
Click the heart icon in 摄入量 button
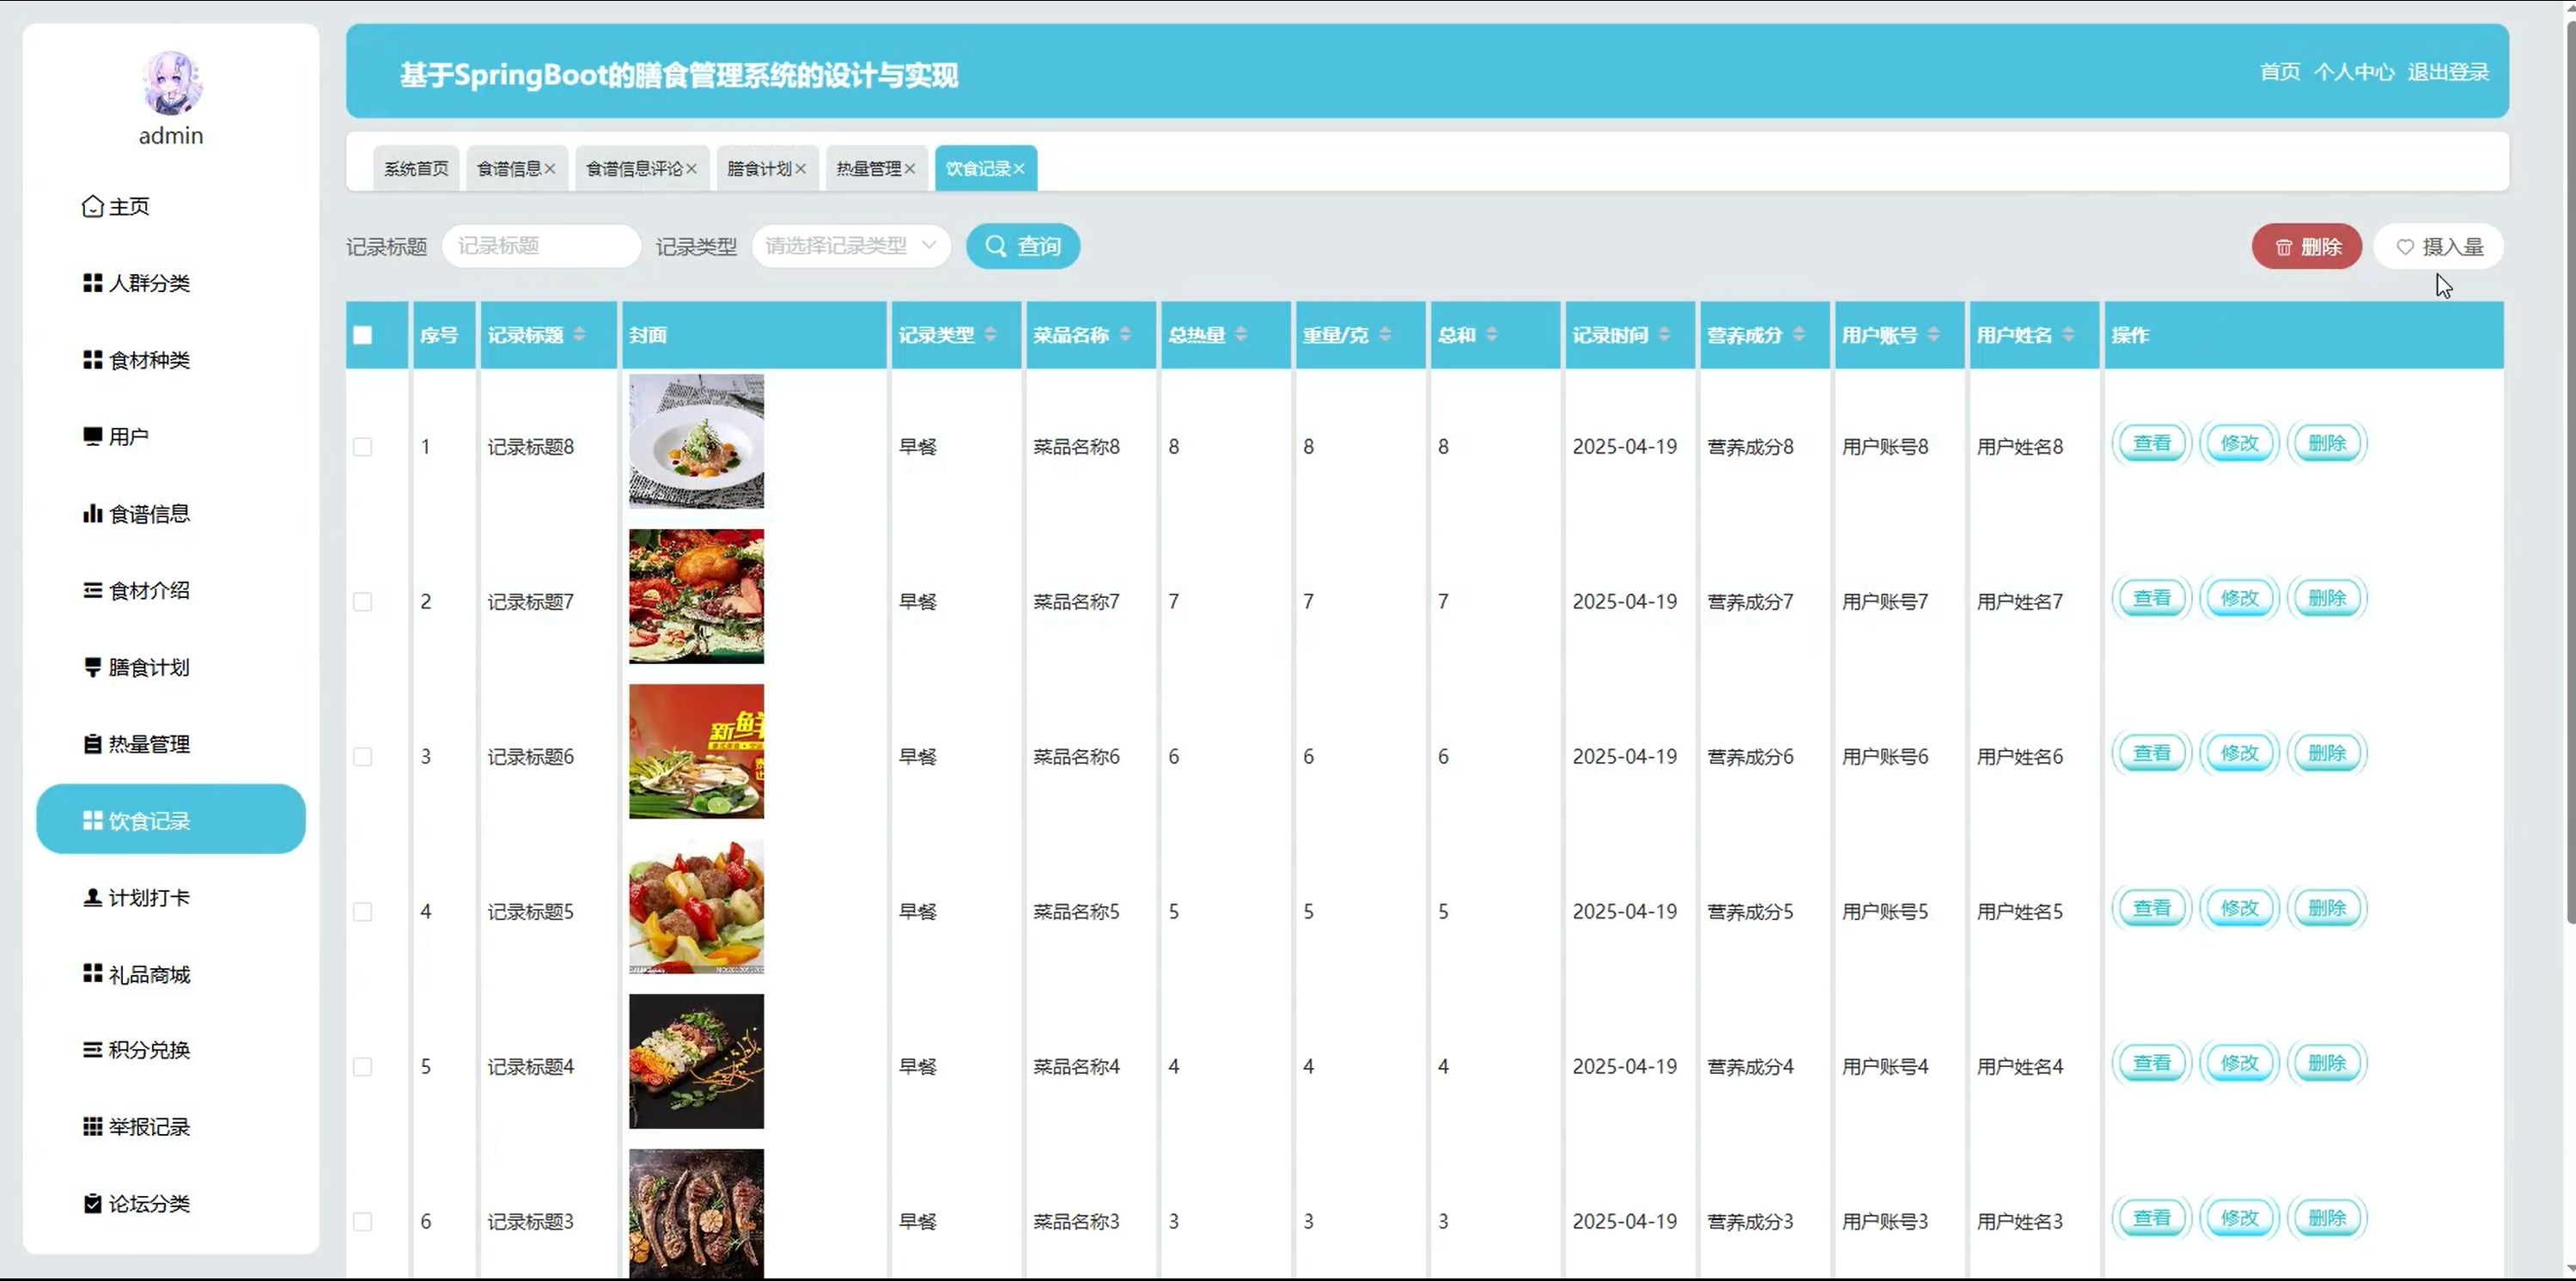coord(2405,247)
